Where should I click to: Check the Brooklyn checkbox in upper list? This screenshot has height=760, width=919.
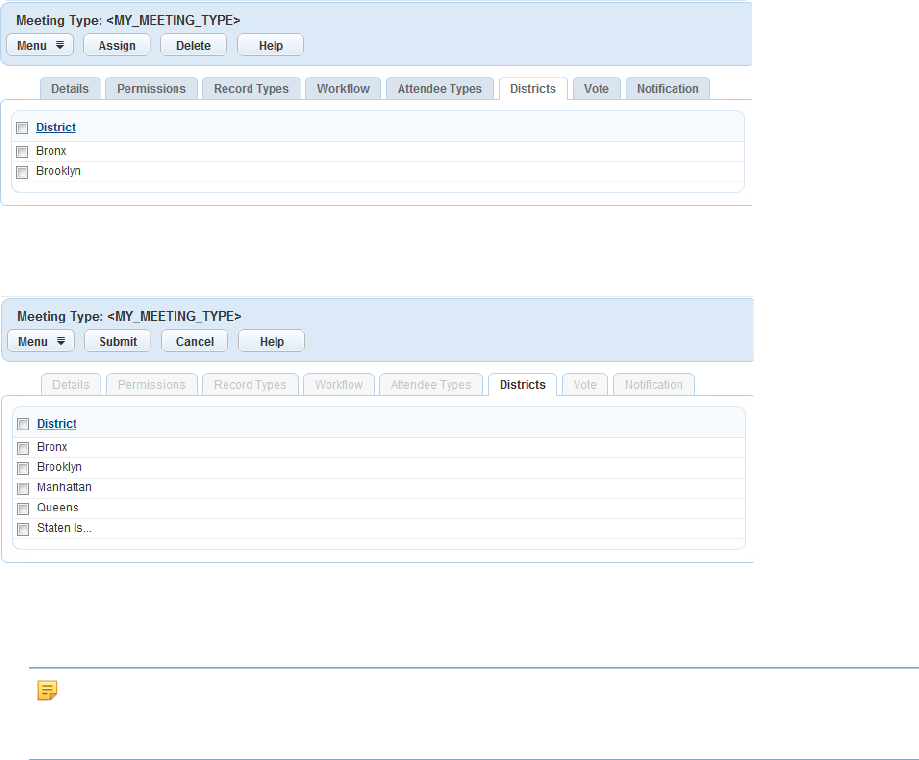pos(22,172)
